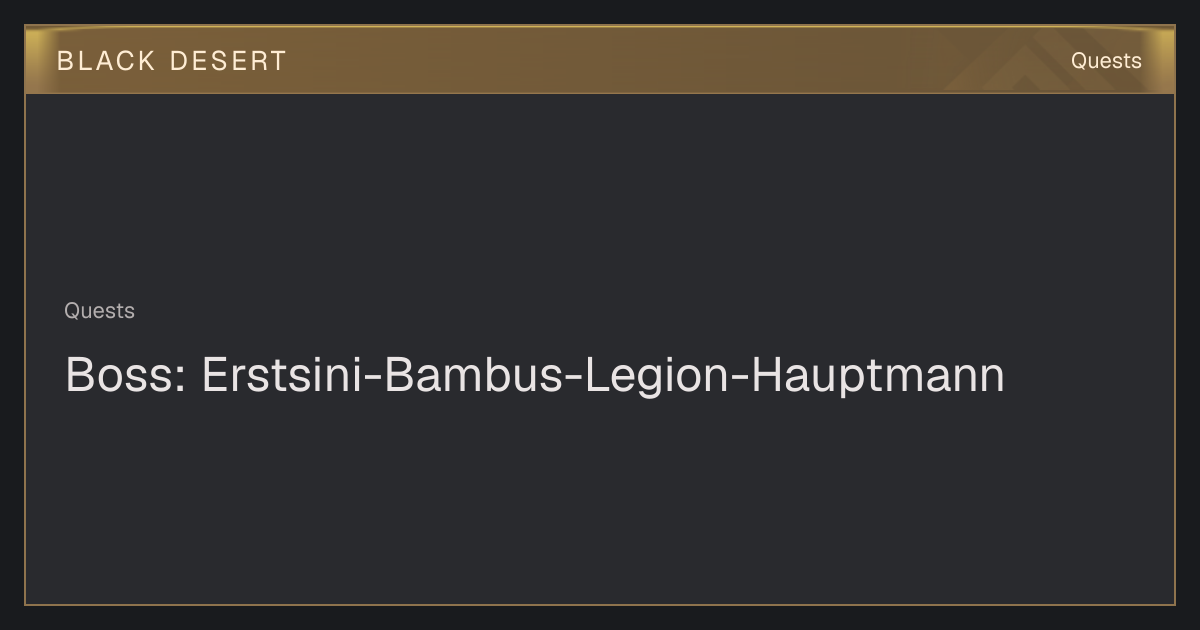The height and width of the screenshot is (630, 1200).
Task: Click the Boss: Erstsini-Bambus-Legion-Hauptmann title
Action: (x=534, y=377)
